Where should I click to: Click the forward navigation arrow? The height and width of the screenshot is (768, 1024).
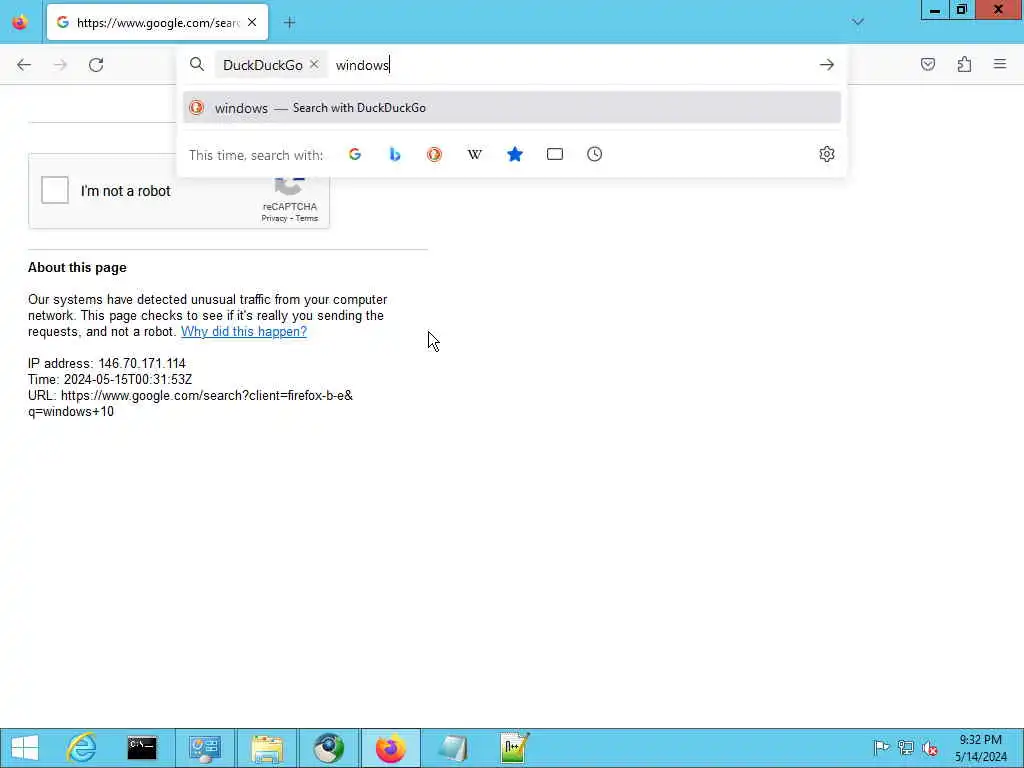[60, 65]
